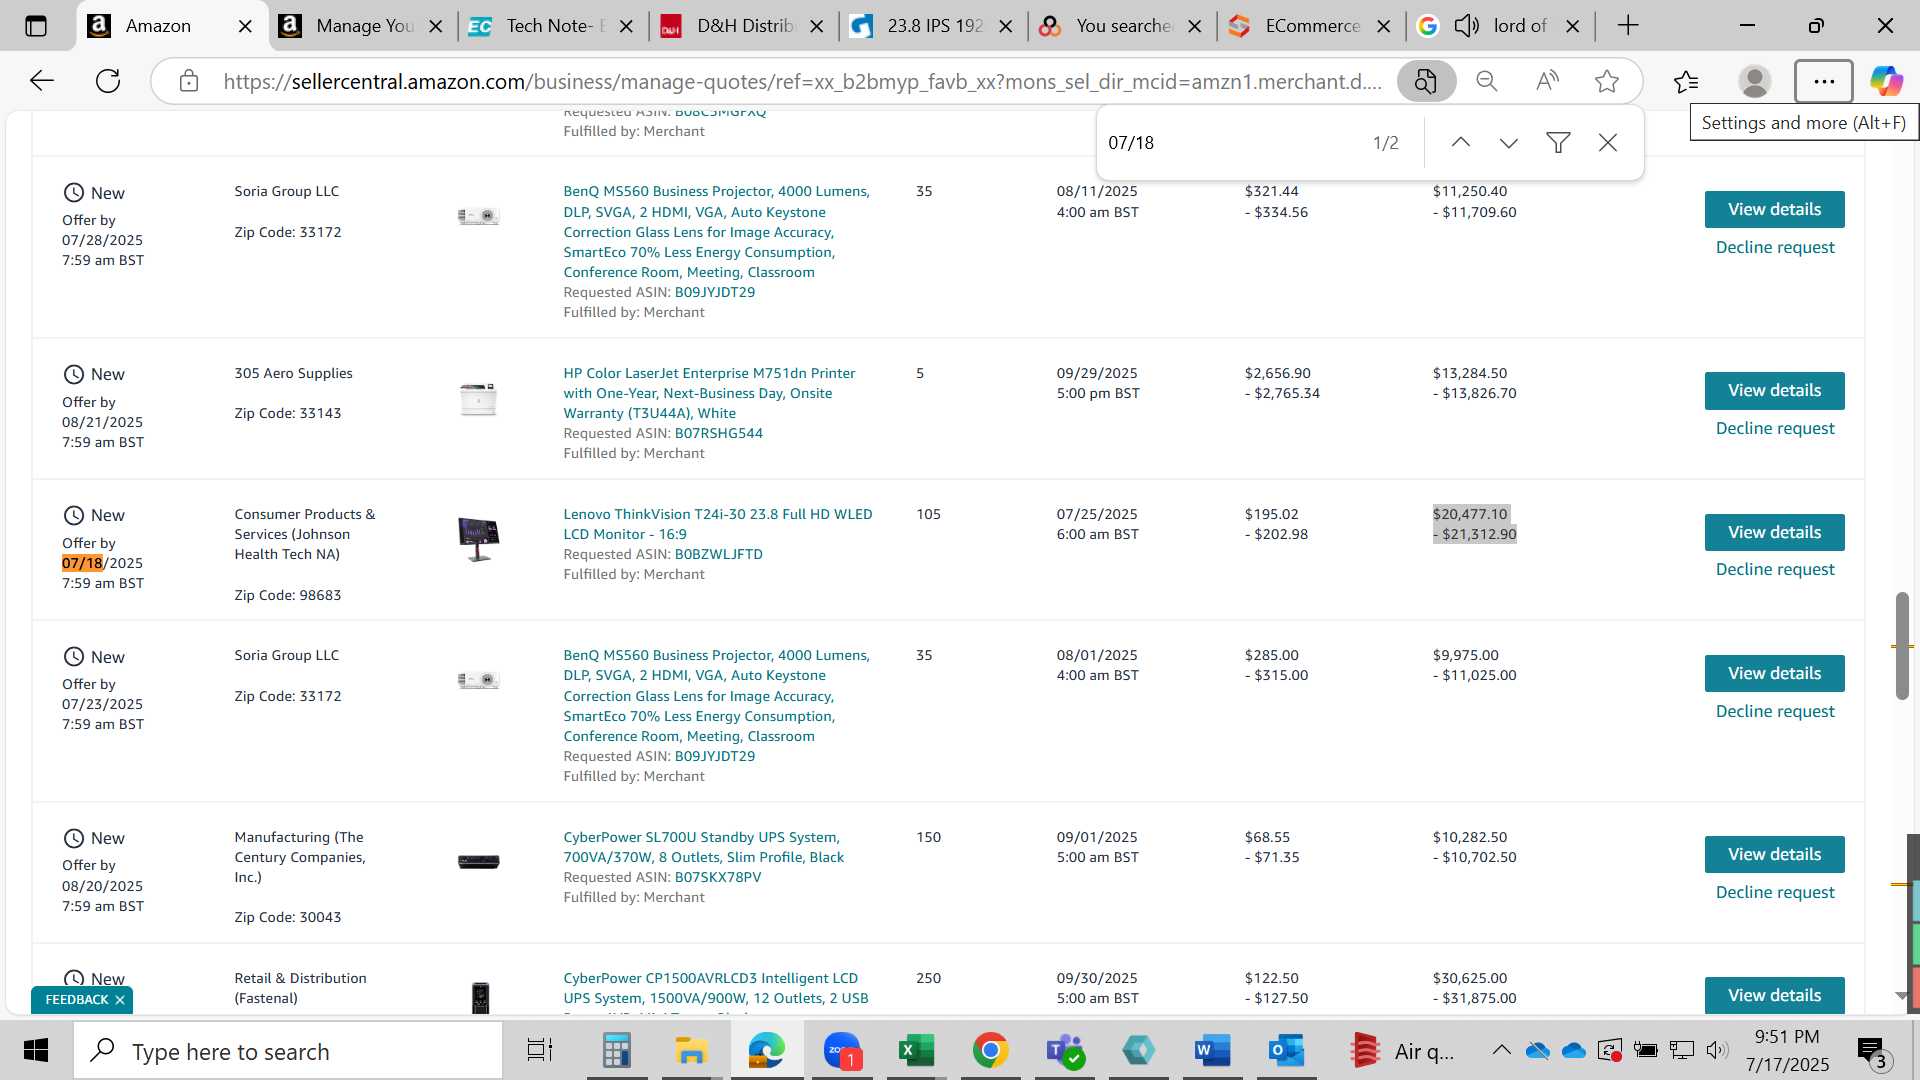1920x1080 pixels.
Task: Open CyberPower SL700U product link
Action: (x=703, y=847)
